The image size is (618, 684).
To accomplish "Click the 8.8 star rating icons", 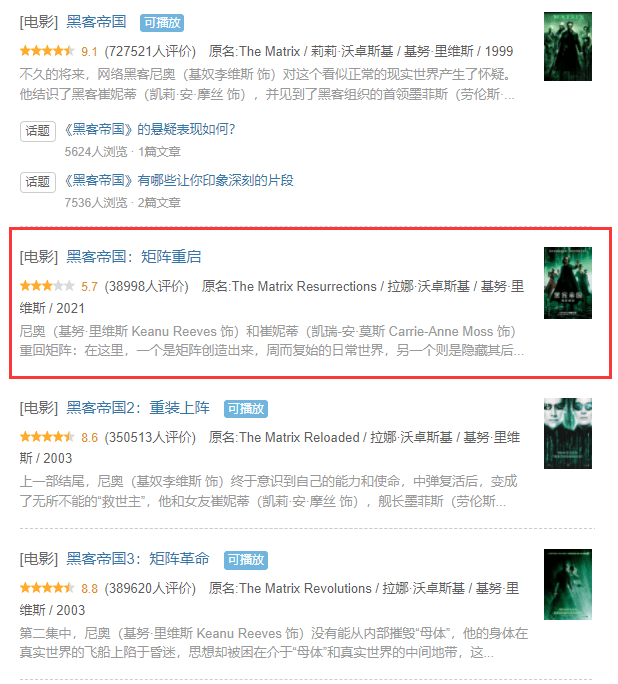I will point(47,588).
